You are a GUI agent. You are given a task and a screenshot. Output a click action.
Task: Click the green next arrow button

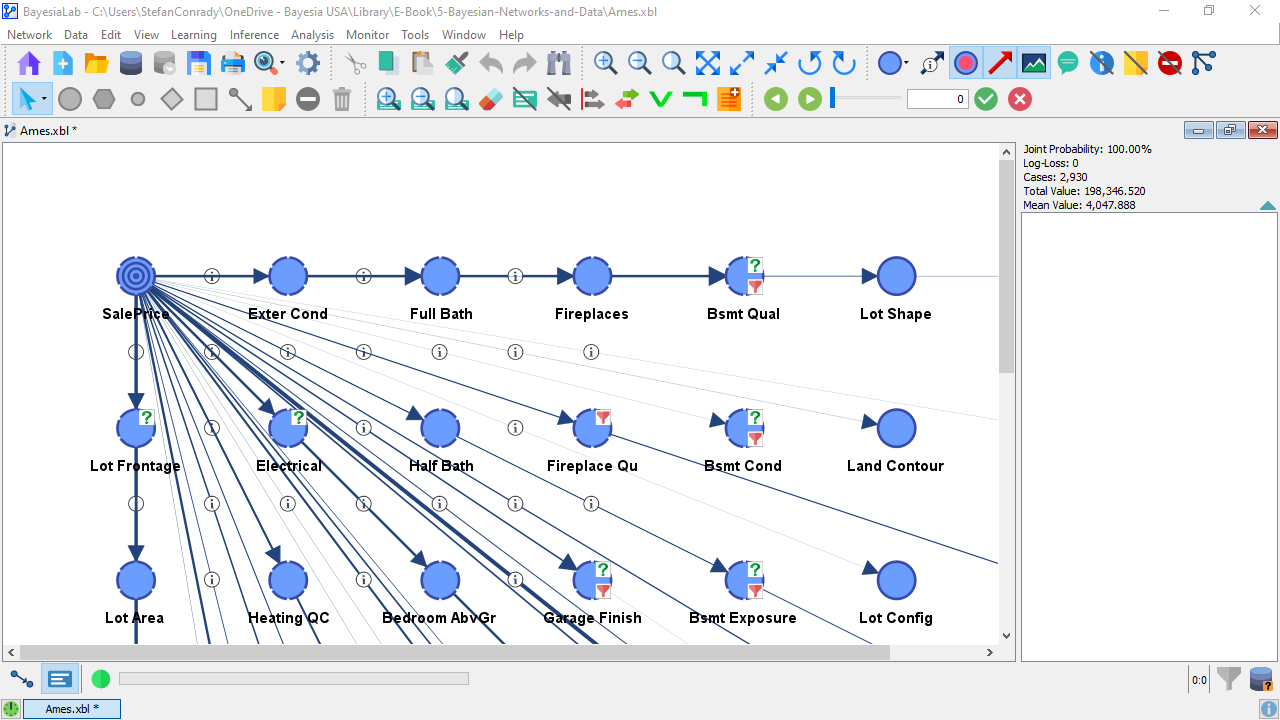(810, 99)
